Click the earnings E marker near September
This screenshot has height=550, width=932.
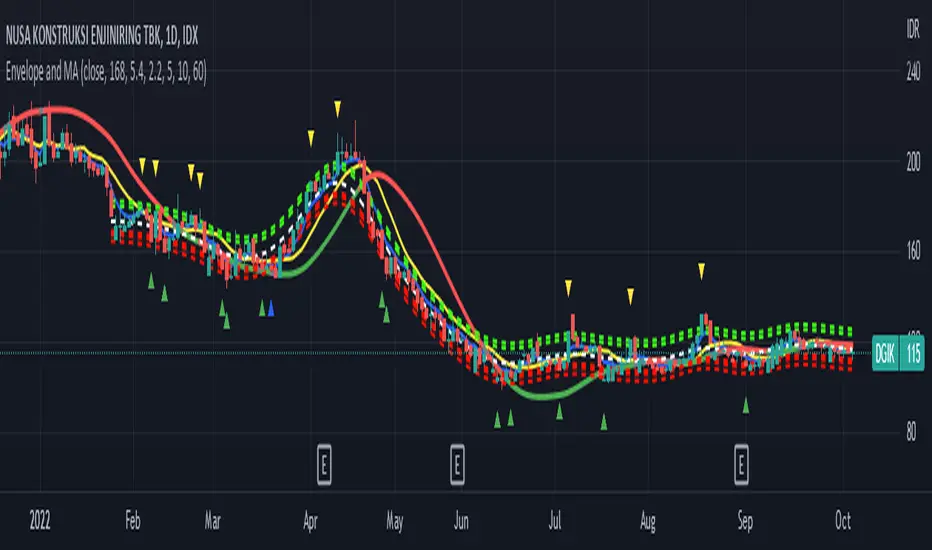pos(741,464)
